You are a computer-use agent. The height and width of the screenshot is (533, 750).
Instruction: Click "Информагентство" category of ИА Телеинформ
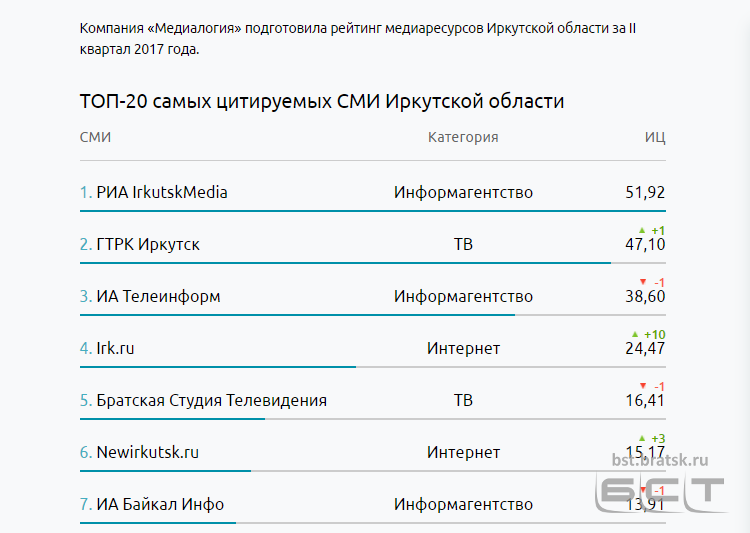(x=463, y=297)
